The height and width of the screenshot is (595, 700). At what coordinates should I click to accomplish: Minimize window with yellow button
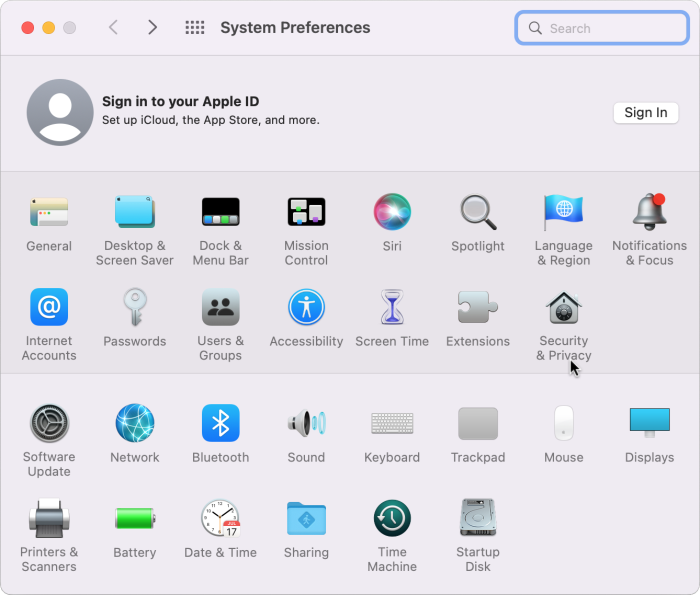click(x=49, y=28)
